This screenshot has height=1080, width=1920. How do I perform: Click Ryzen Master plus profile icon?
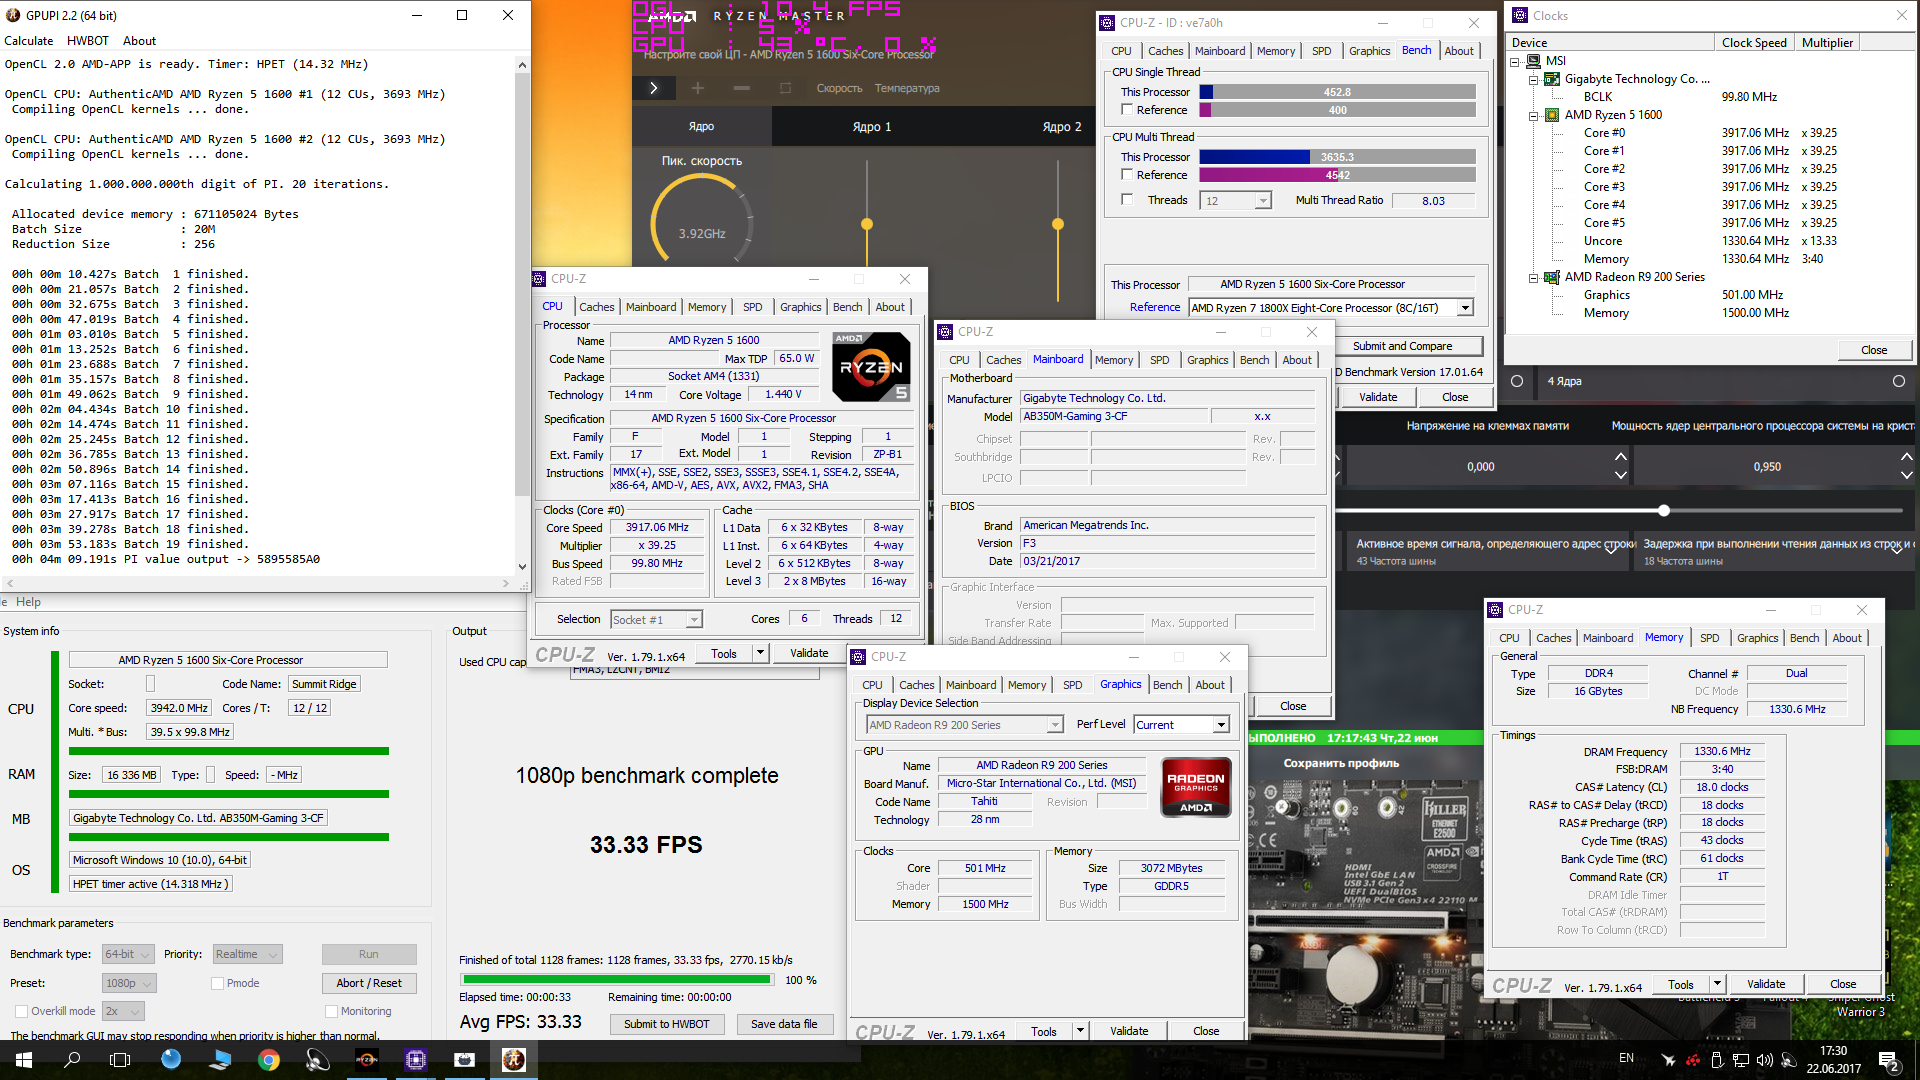[698, 88]
